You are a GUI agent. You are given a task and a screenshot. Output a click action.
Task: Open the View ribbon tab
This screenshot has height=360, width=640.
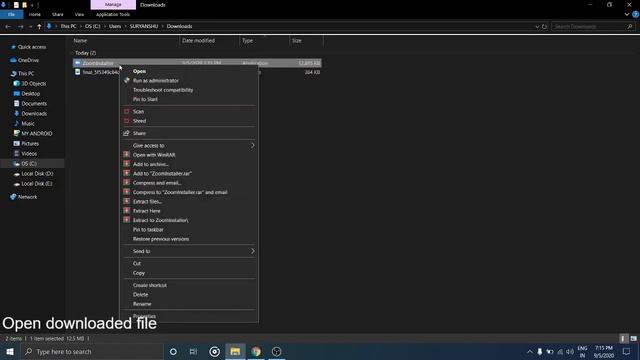tap(79, 14)
